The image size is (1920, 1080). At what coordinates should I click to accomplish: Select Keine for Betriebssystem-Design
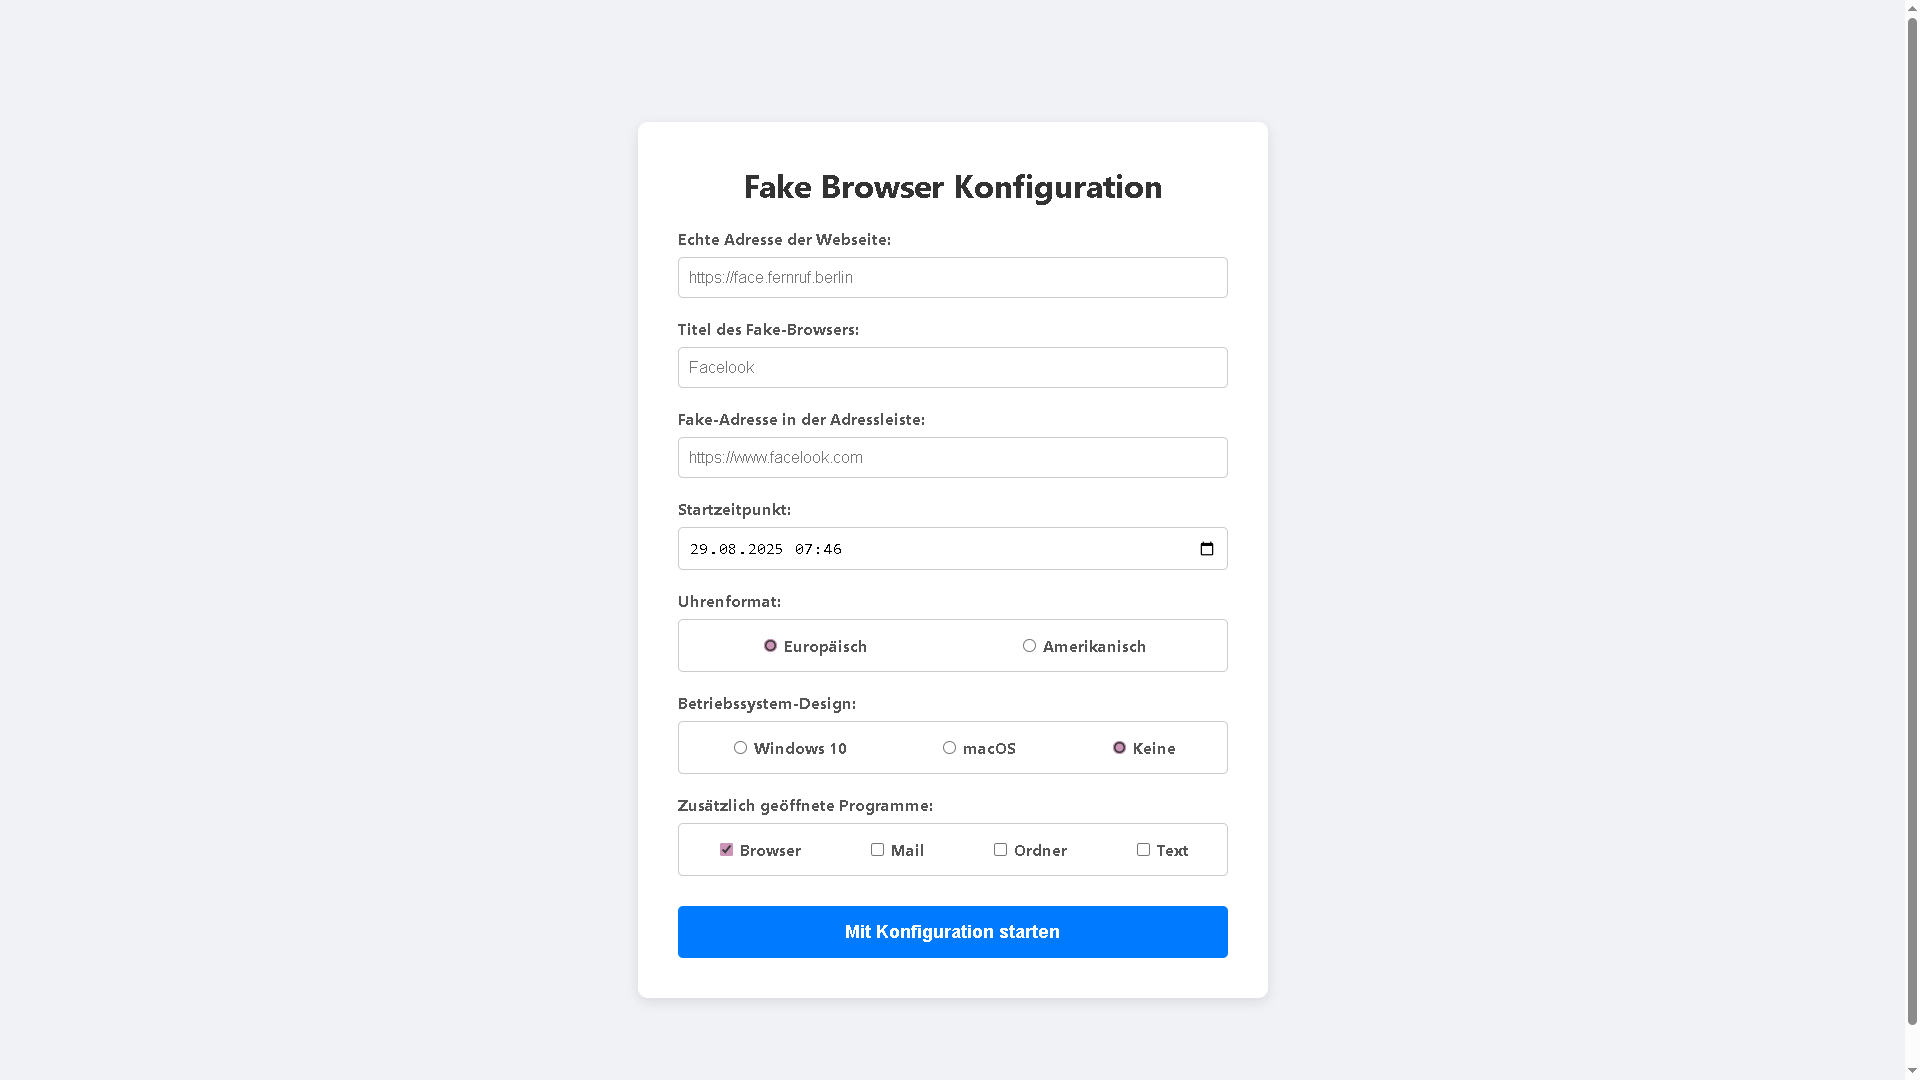click(1119, 747)
